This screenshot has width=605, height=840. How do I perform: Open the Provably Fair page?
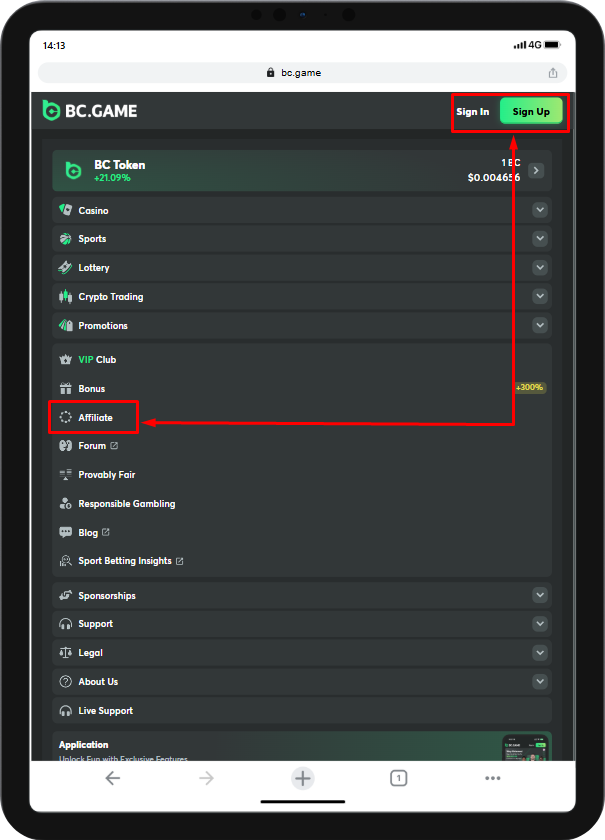click(107, 475)
